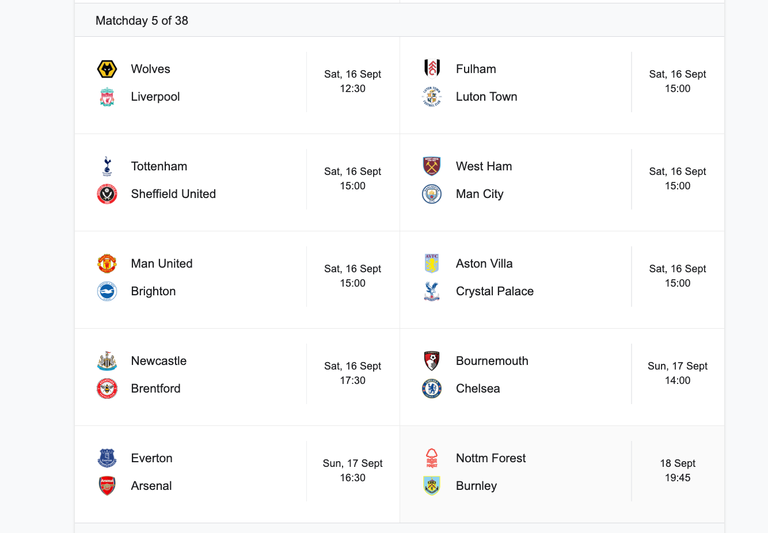This screenshot has height=533, width=768.
Task: Click the Newcastle club crest
Action: 107,361
